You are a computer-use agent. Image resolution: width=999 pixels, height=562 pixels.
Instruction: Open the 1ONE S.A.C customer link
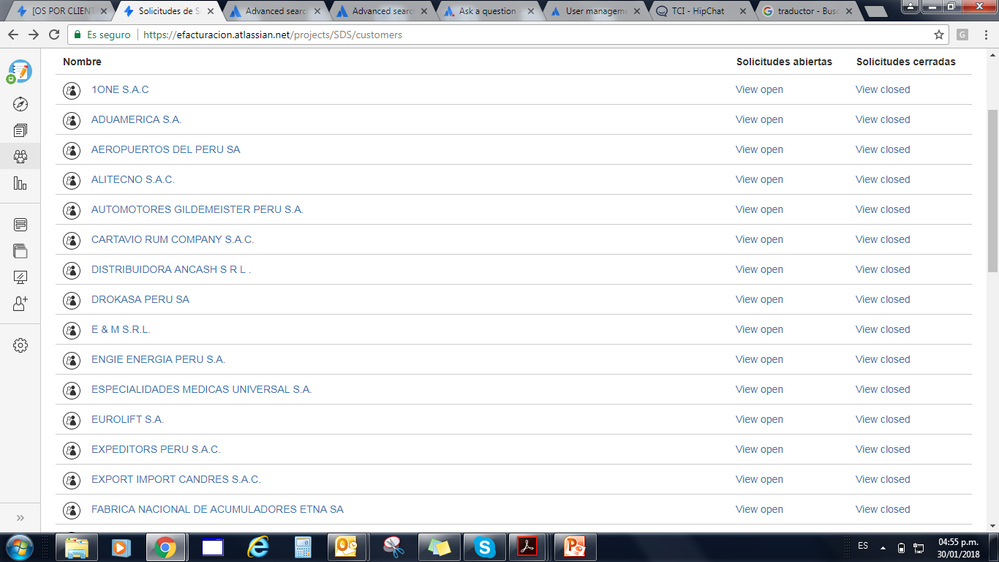pyautogui.click(x=120, y=90)
